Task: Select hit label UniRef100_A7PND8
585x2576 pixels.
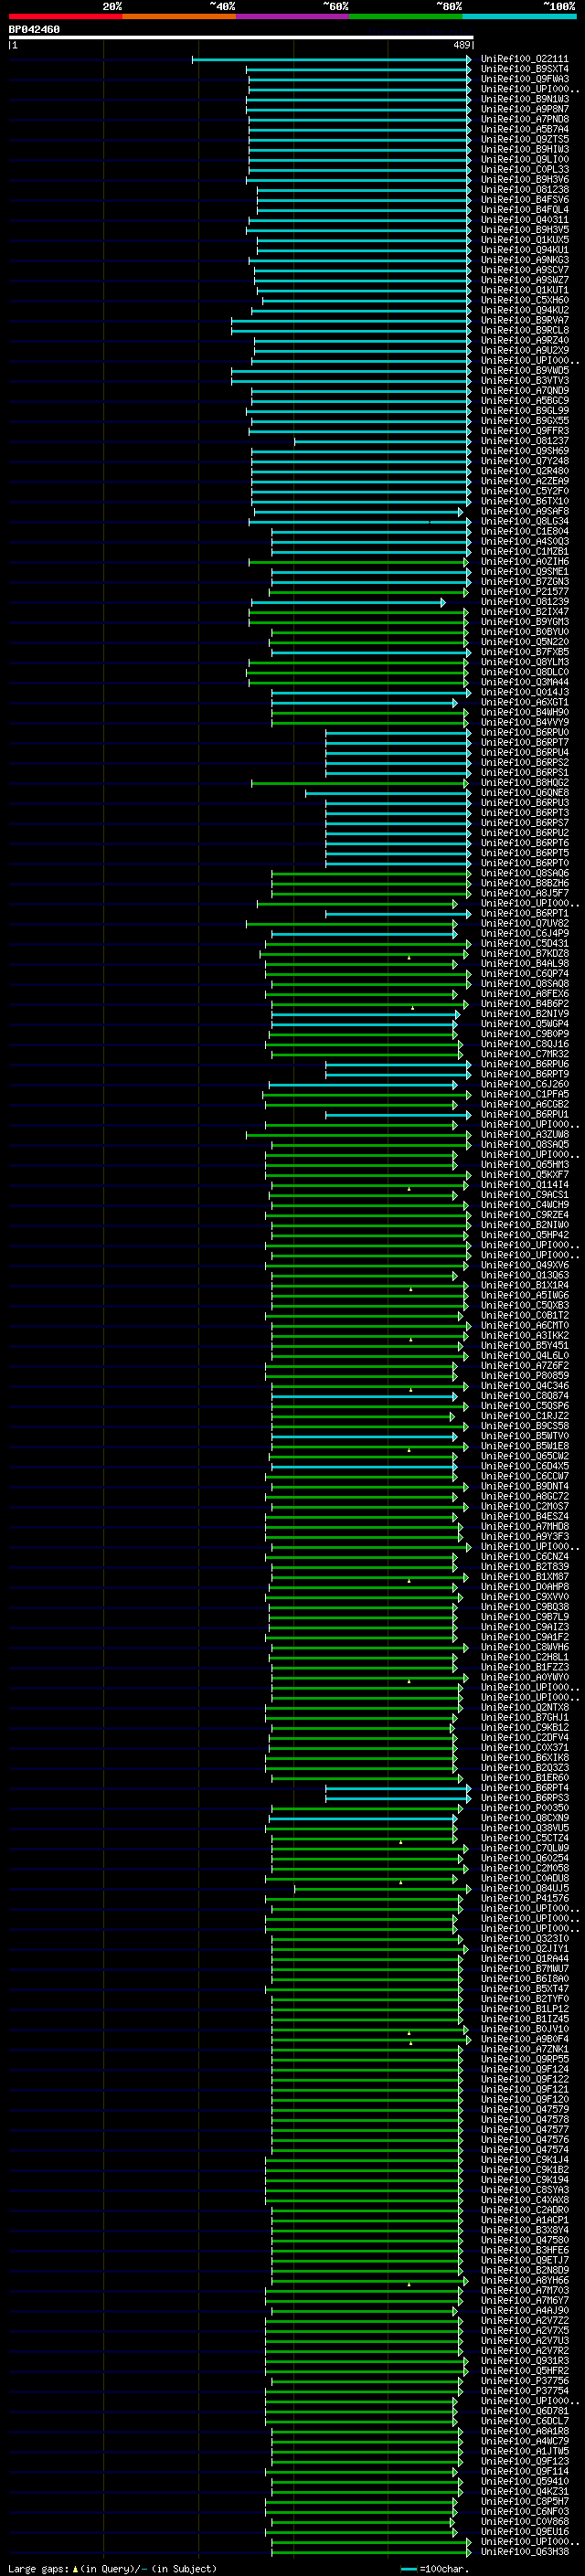Action: (524, 119)
